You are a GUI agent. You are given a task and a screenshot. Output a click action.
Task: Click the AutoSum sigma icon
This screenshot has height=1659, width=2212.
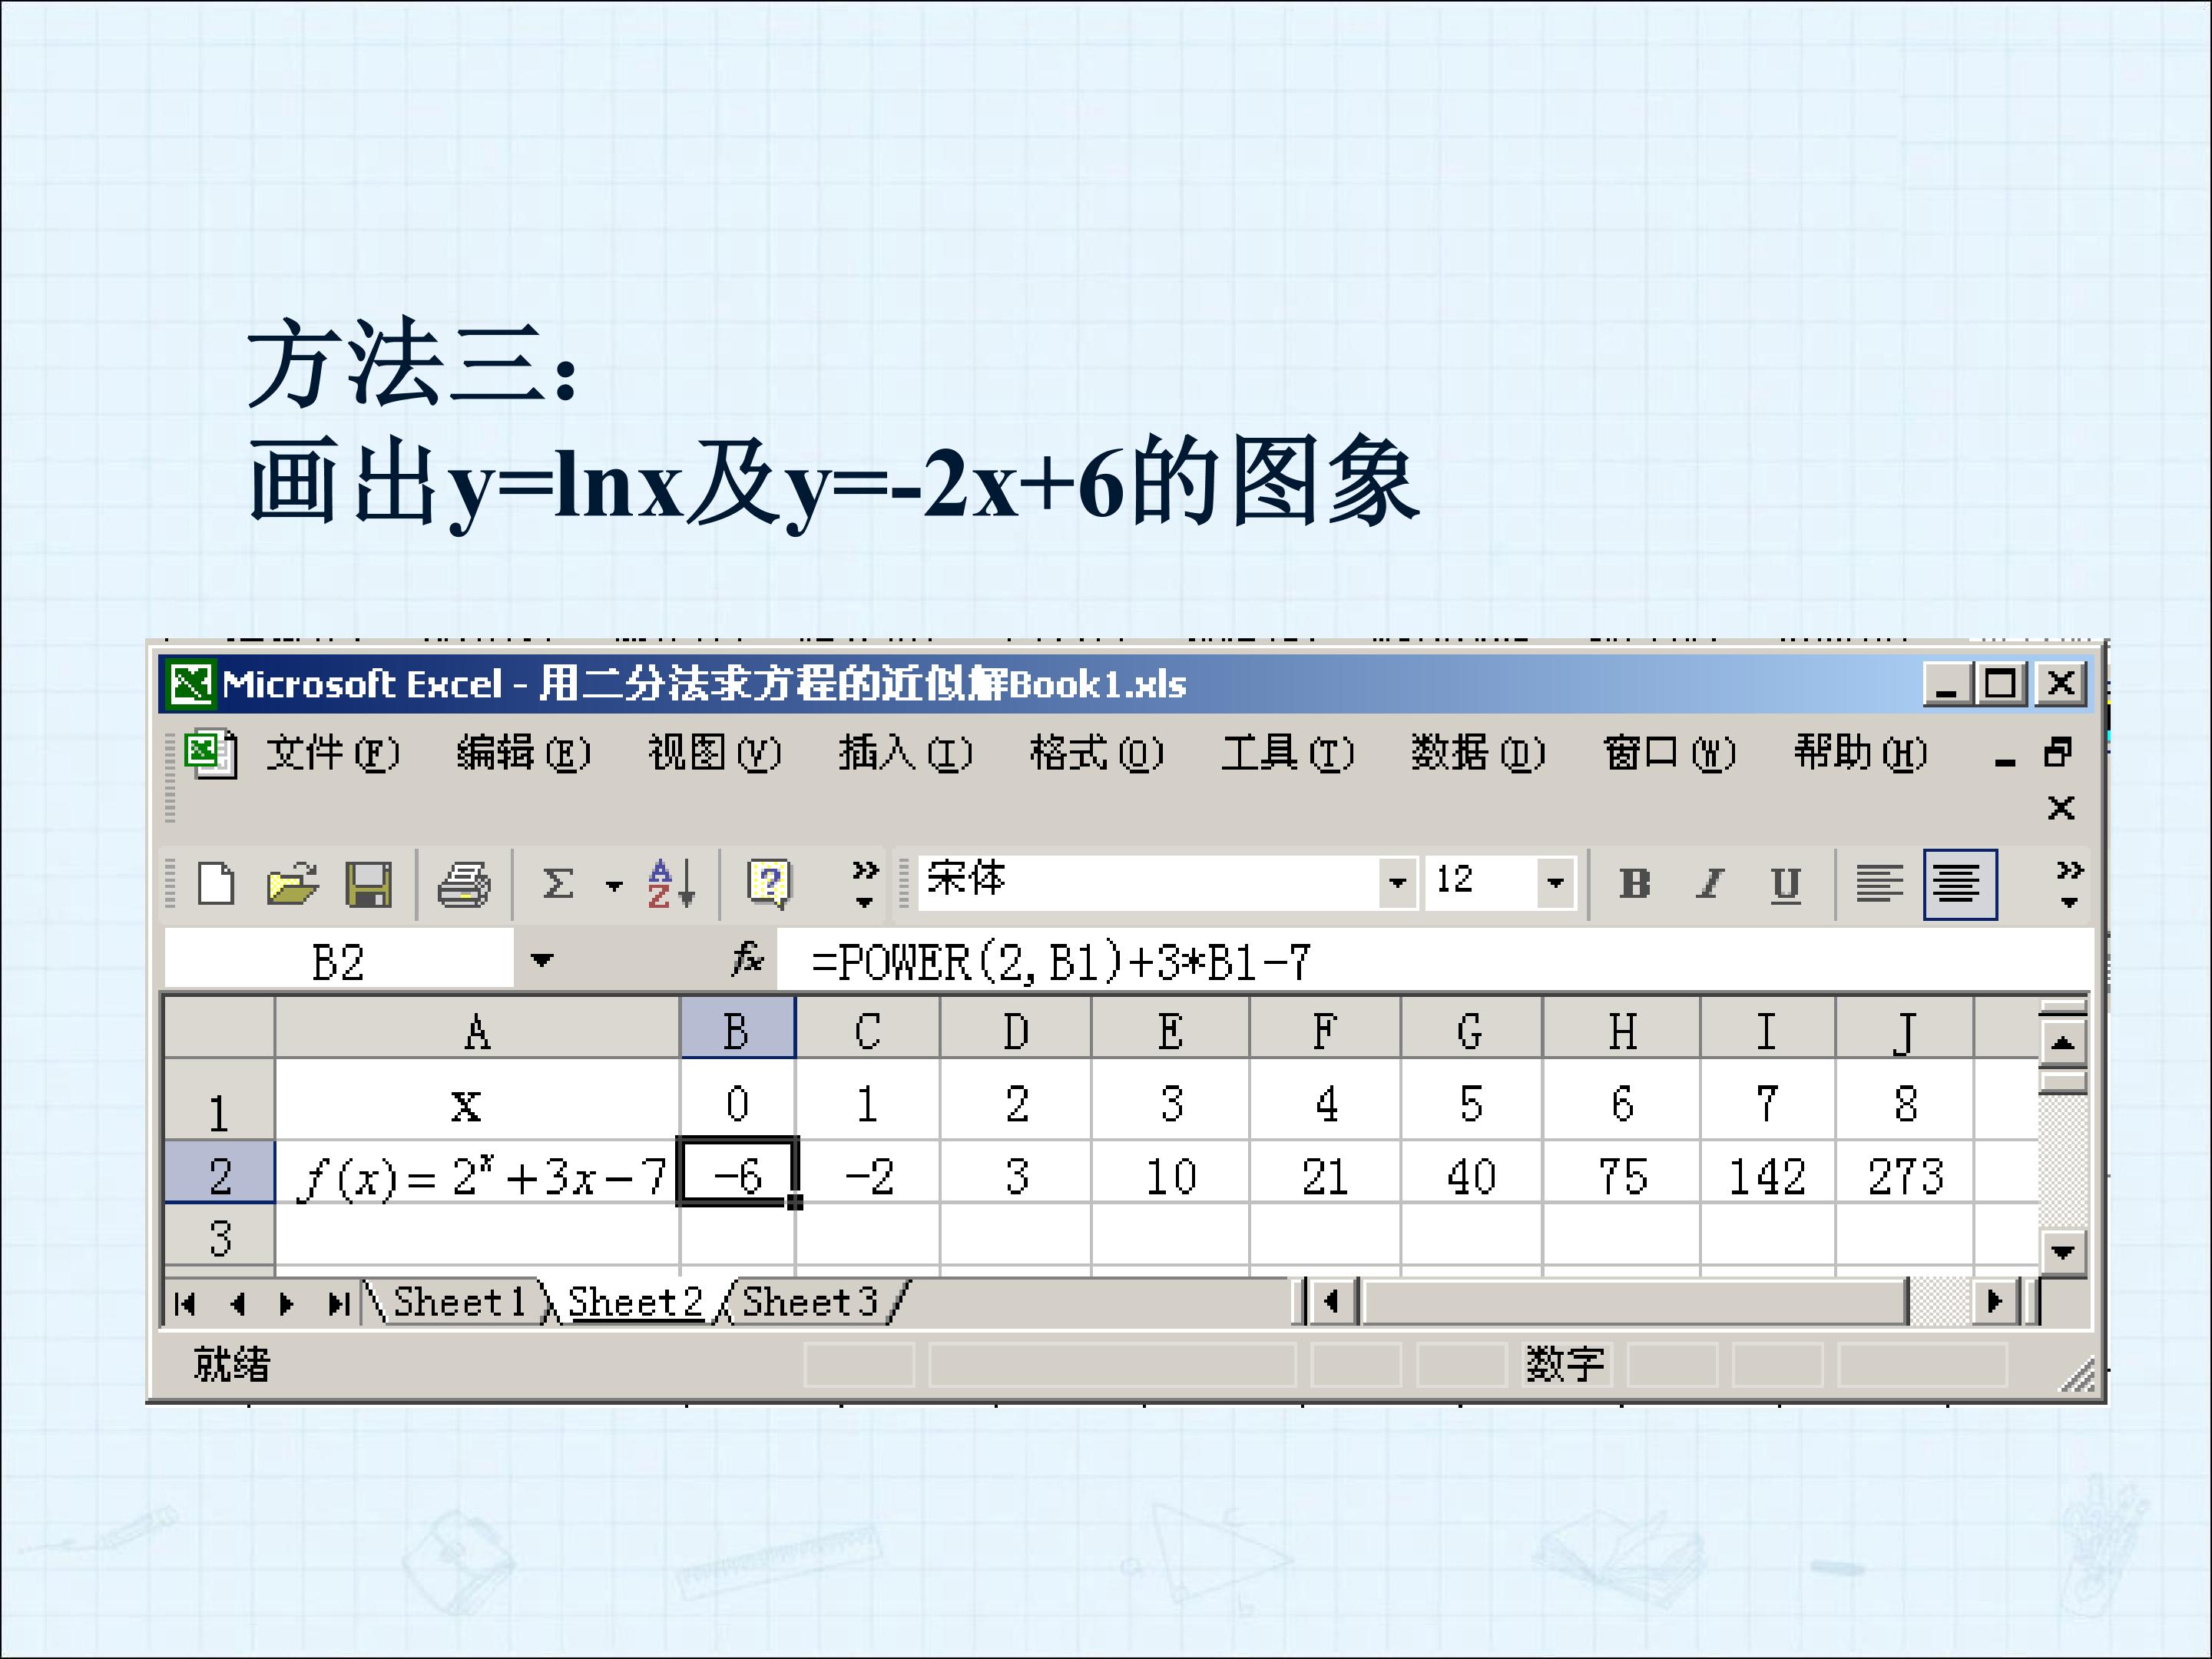click(558, 884)
